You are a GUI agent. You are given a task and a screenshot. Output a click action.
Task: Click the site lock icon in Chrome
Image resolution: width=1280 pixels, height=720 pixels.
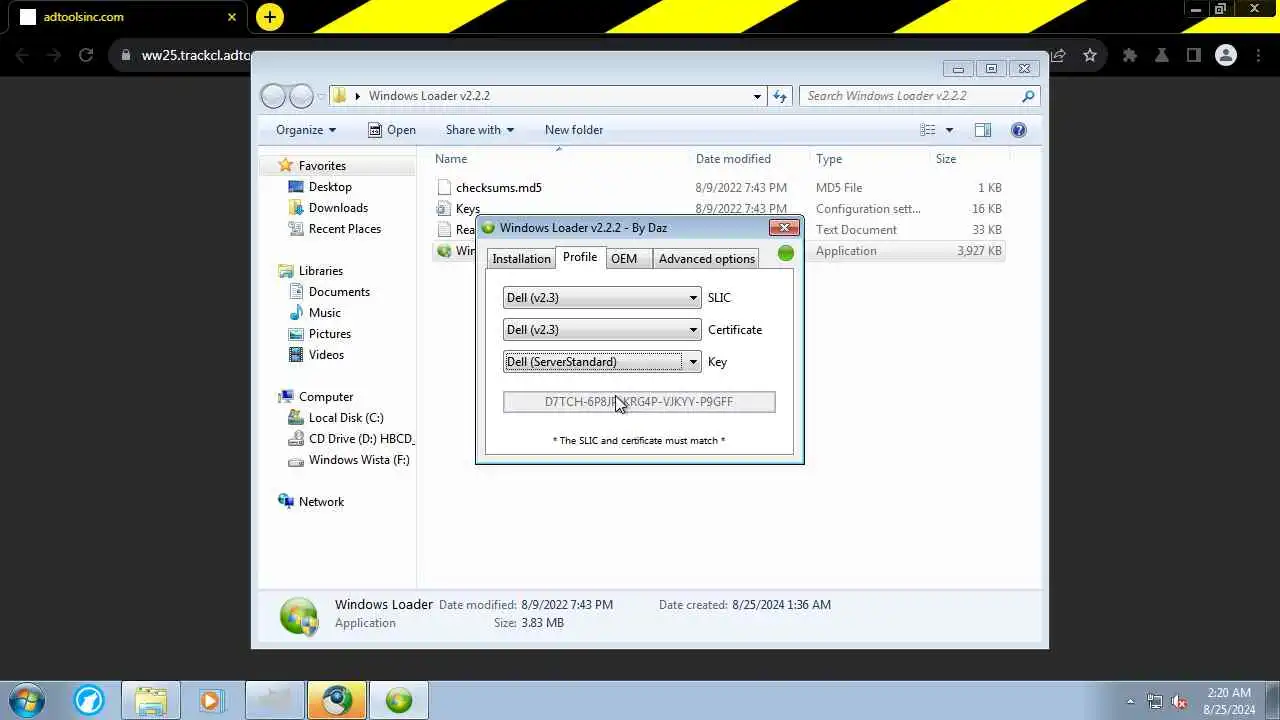(x=125, y=56)
